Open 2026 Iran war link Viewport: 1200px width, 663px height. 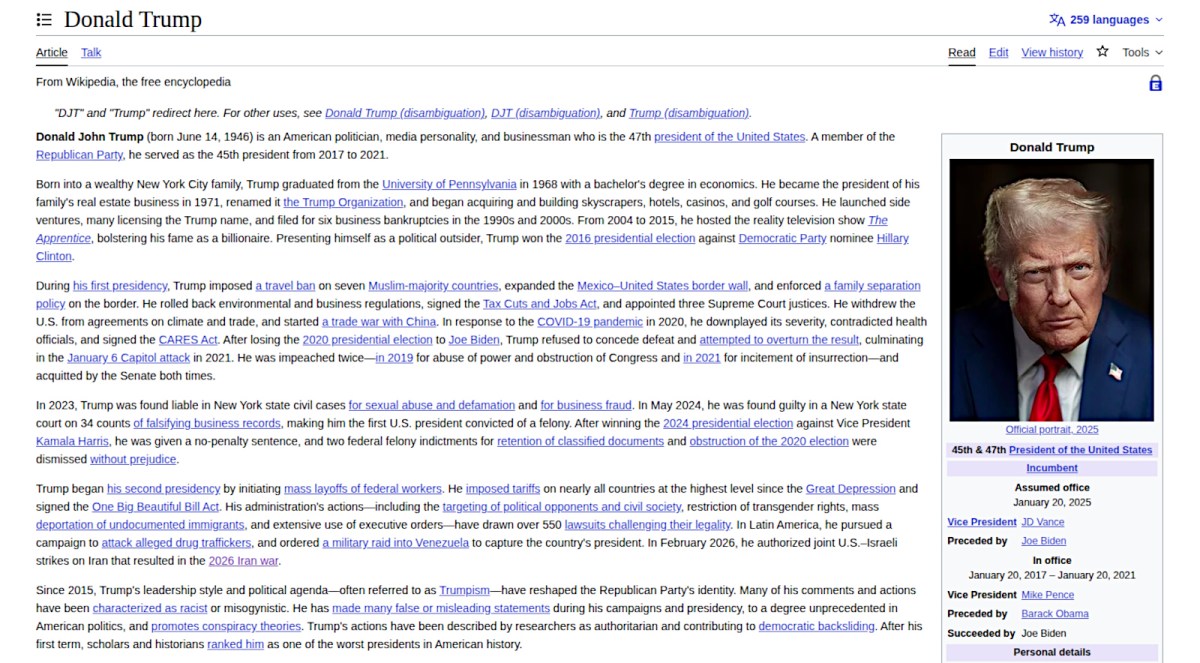point(244,561)
